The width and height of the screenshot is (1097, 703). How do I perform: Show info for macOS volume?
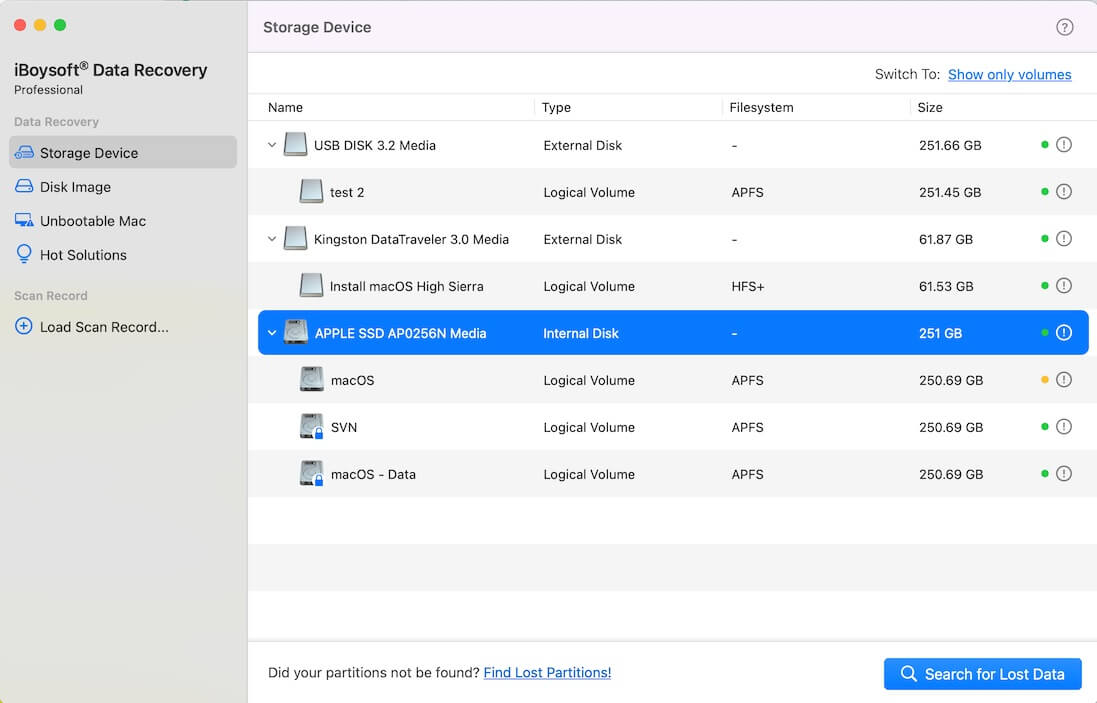1063,380
